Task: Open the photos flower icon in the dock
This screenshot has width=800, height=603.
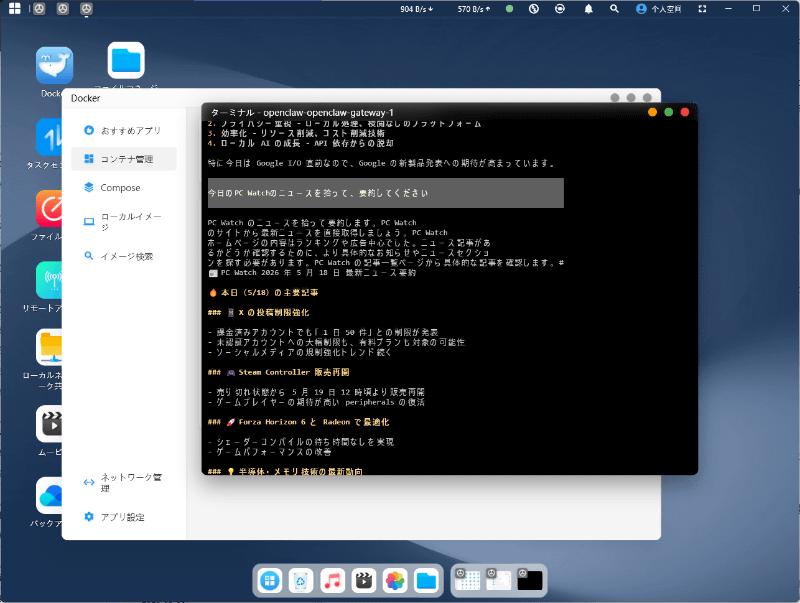Action: click(x=395, y=581)
